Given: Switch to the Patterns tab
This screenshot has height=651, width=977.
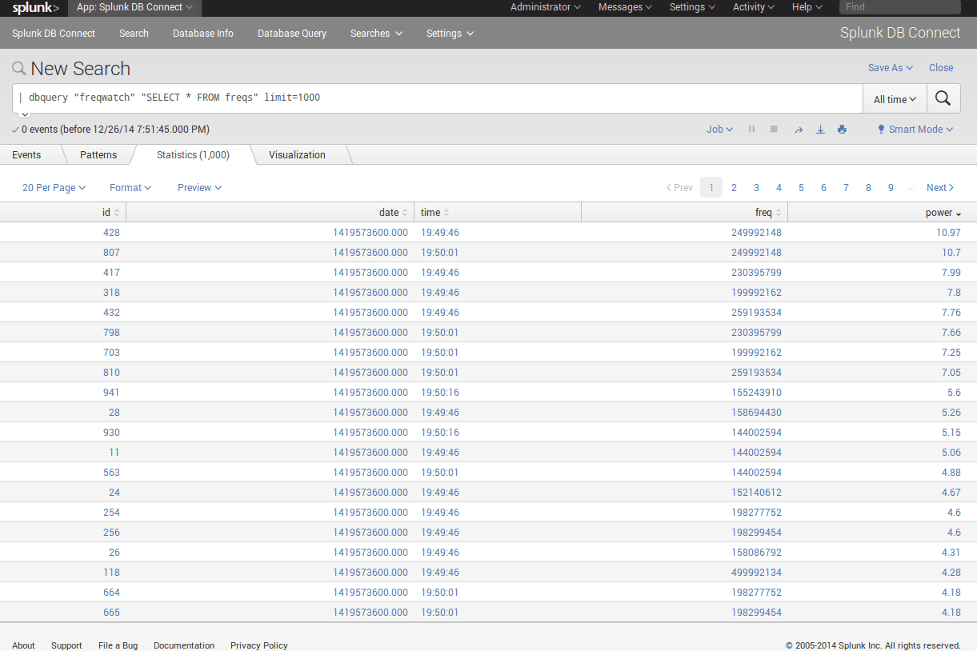Looking at the screenshot, I should pos(98,154).
